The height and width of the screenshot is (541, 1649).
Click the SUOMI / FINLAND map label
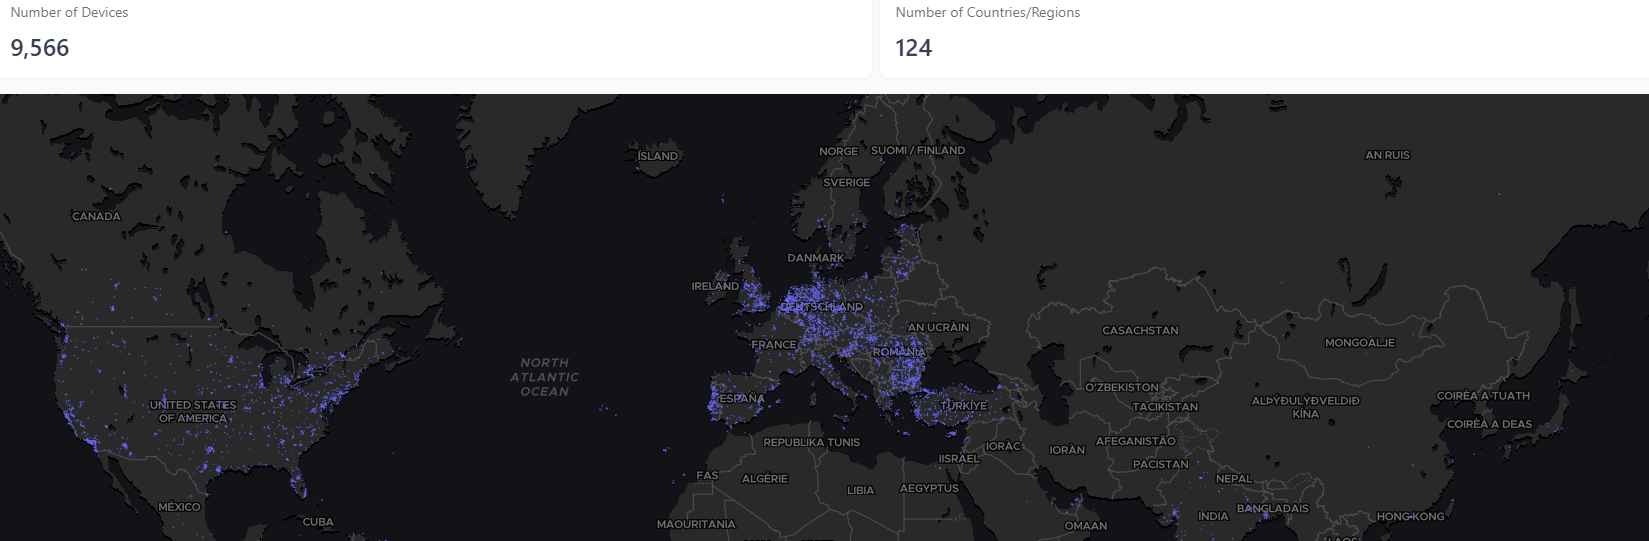pos(918,150)
